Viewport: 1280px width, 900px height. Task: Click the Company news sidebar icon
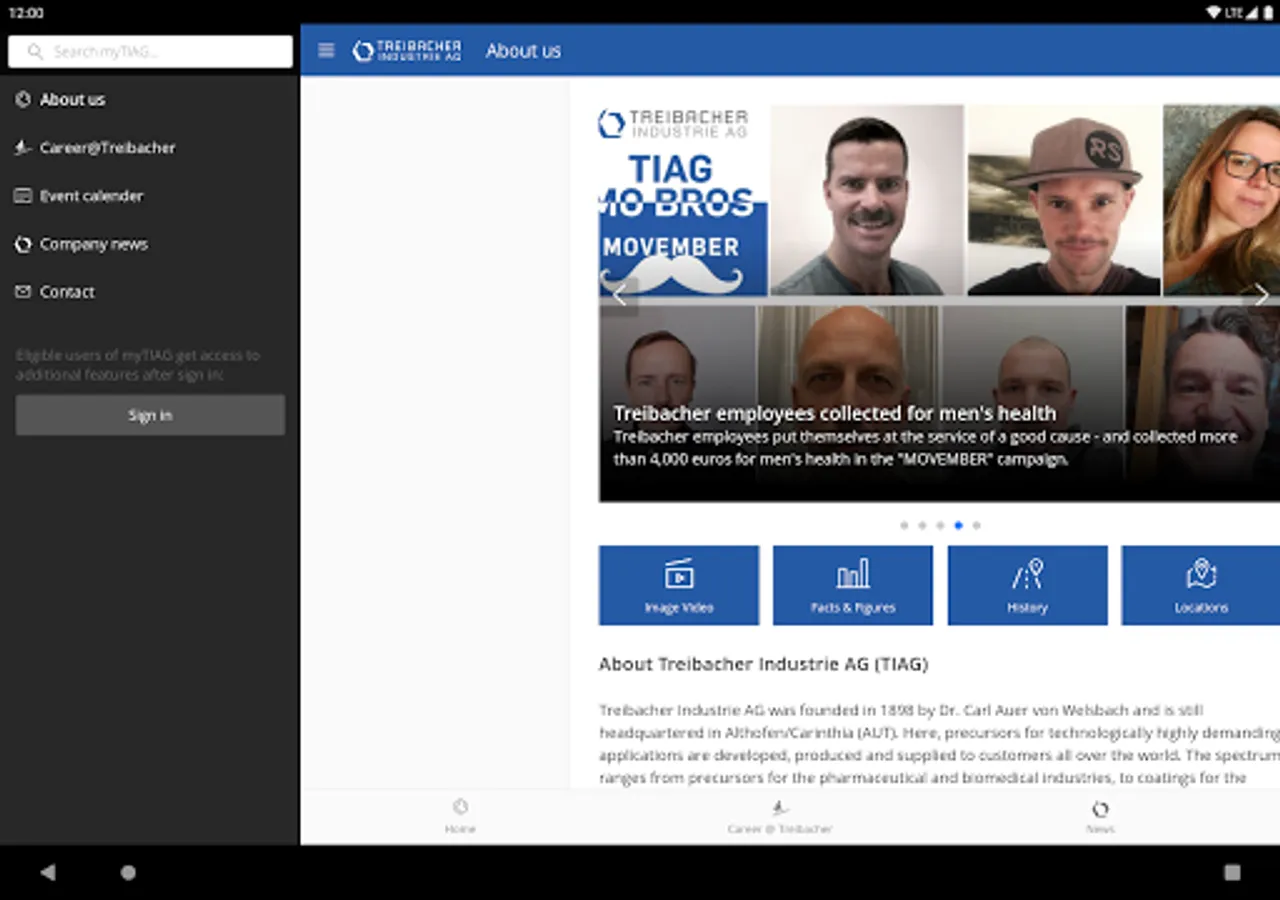23,243
